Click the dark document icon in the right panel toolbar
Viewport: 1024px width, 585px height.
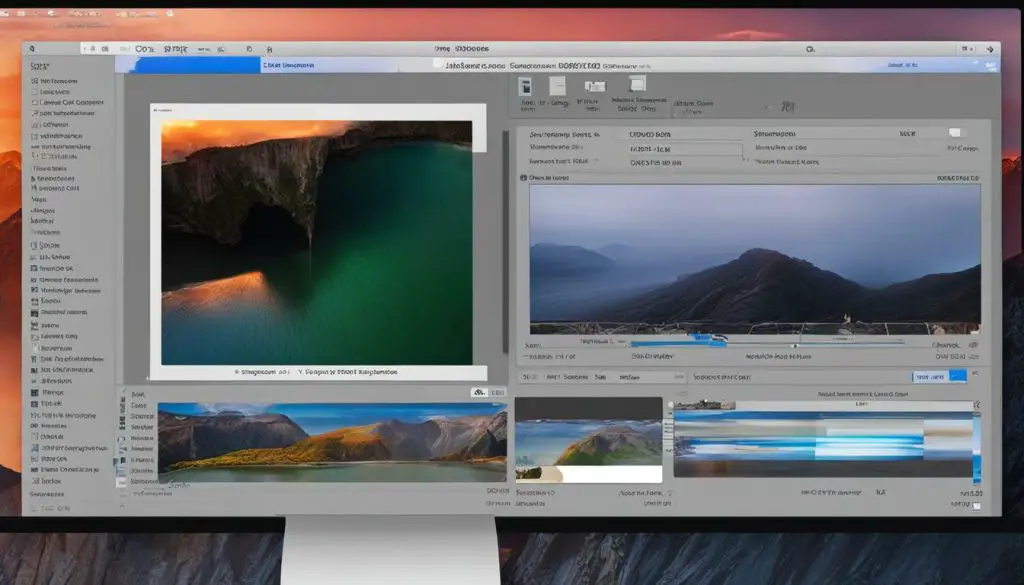point(525,87)
